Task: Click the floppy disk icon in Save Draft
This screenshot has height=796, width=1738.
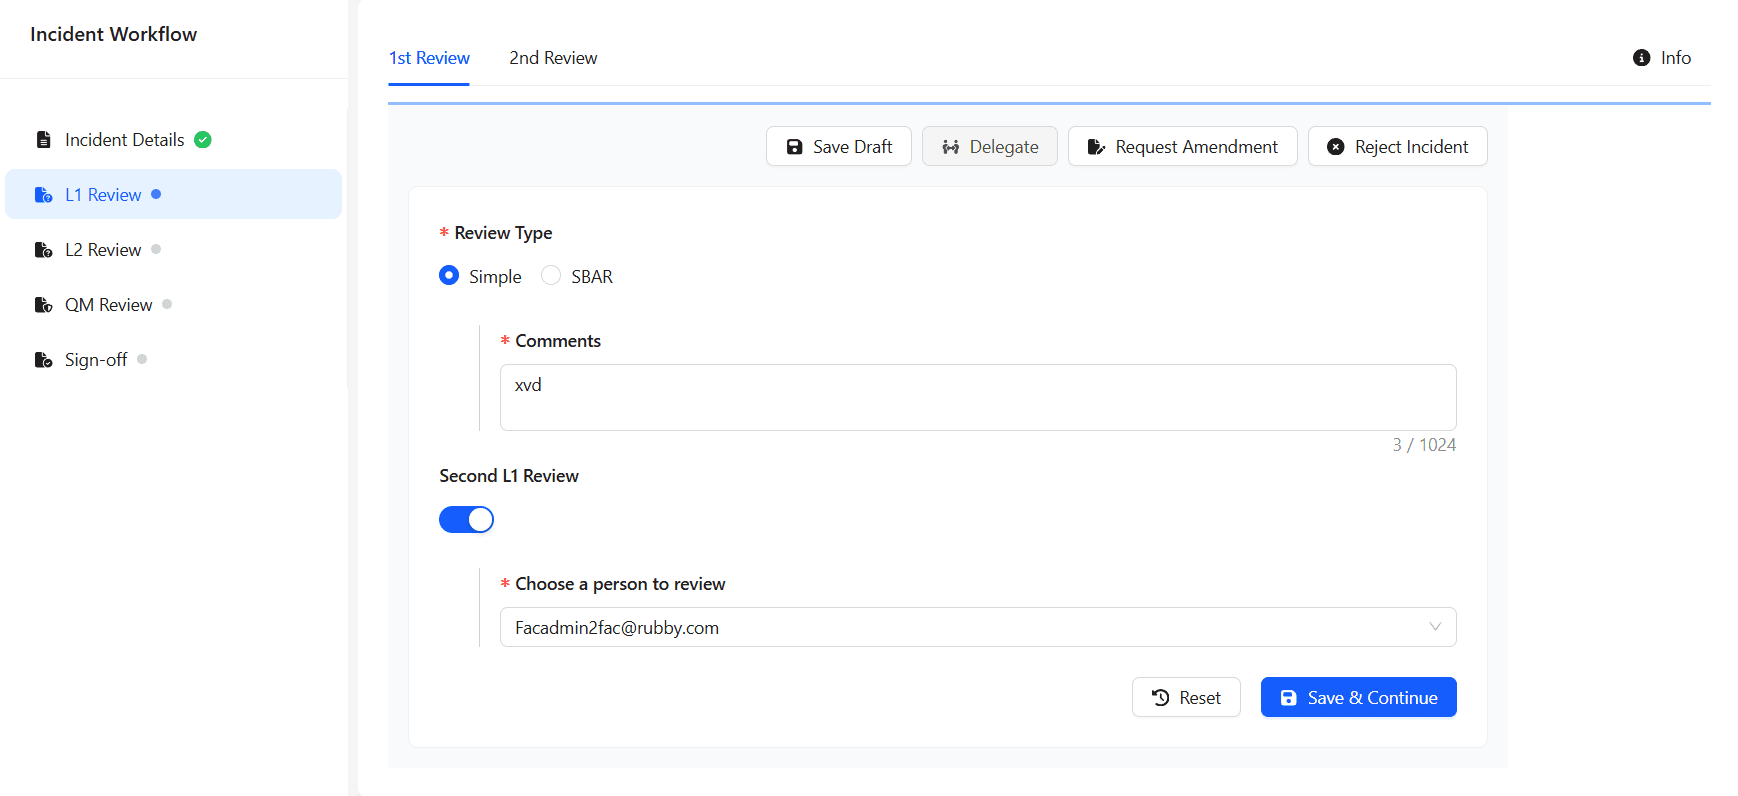Action: click(794, 147)
